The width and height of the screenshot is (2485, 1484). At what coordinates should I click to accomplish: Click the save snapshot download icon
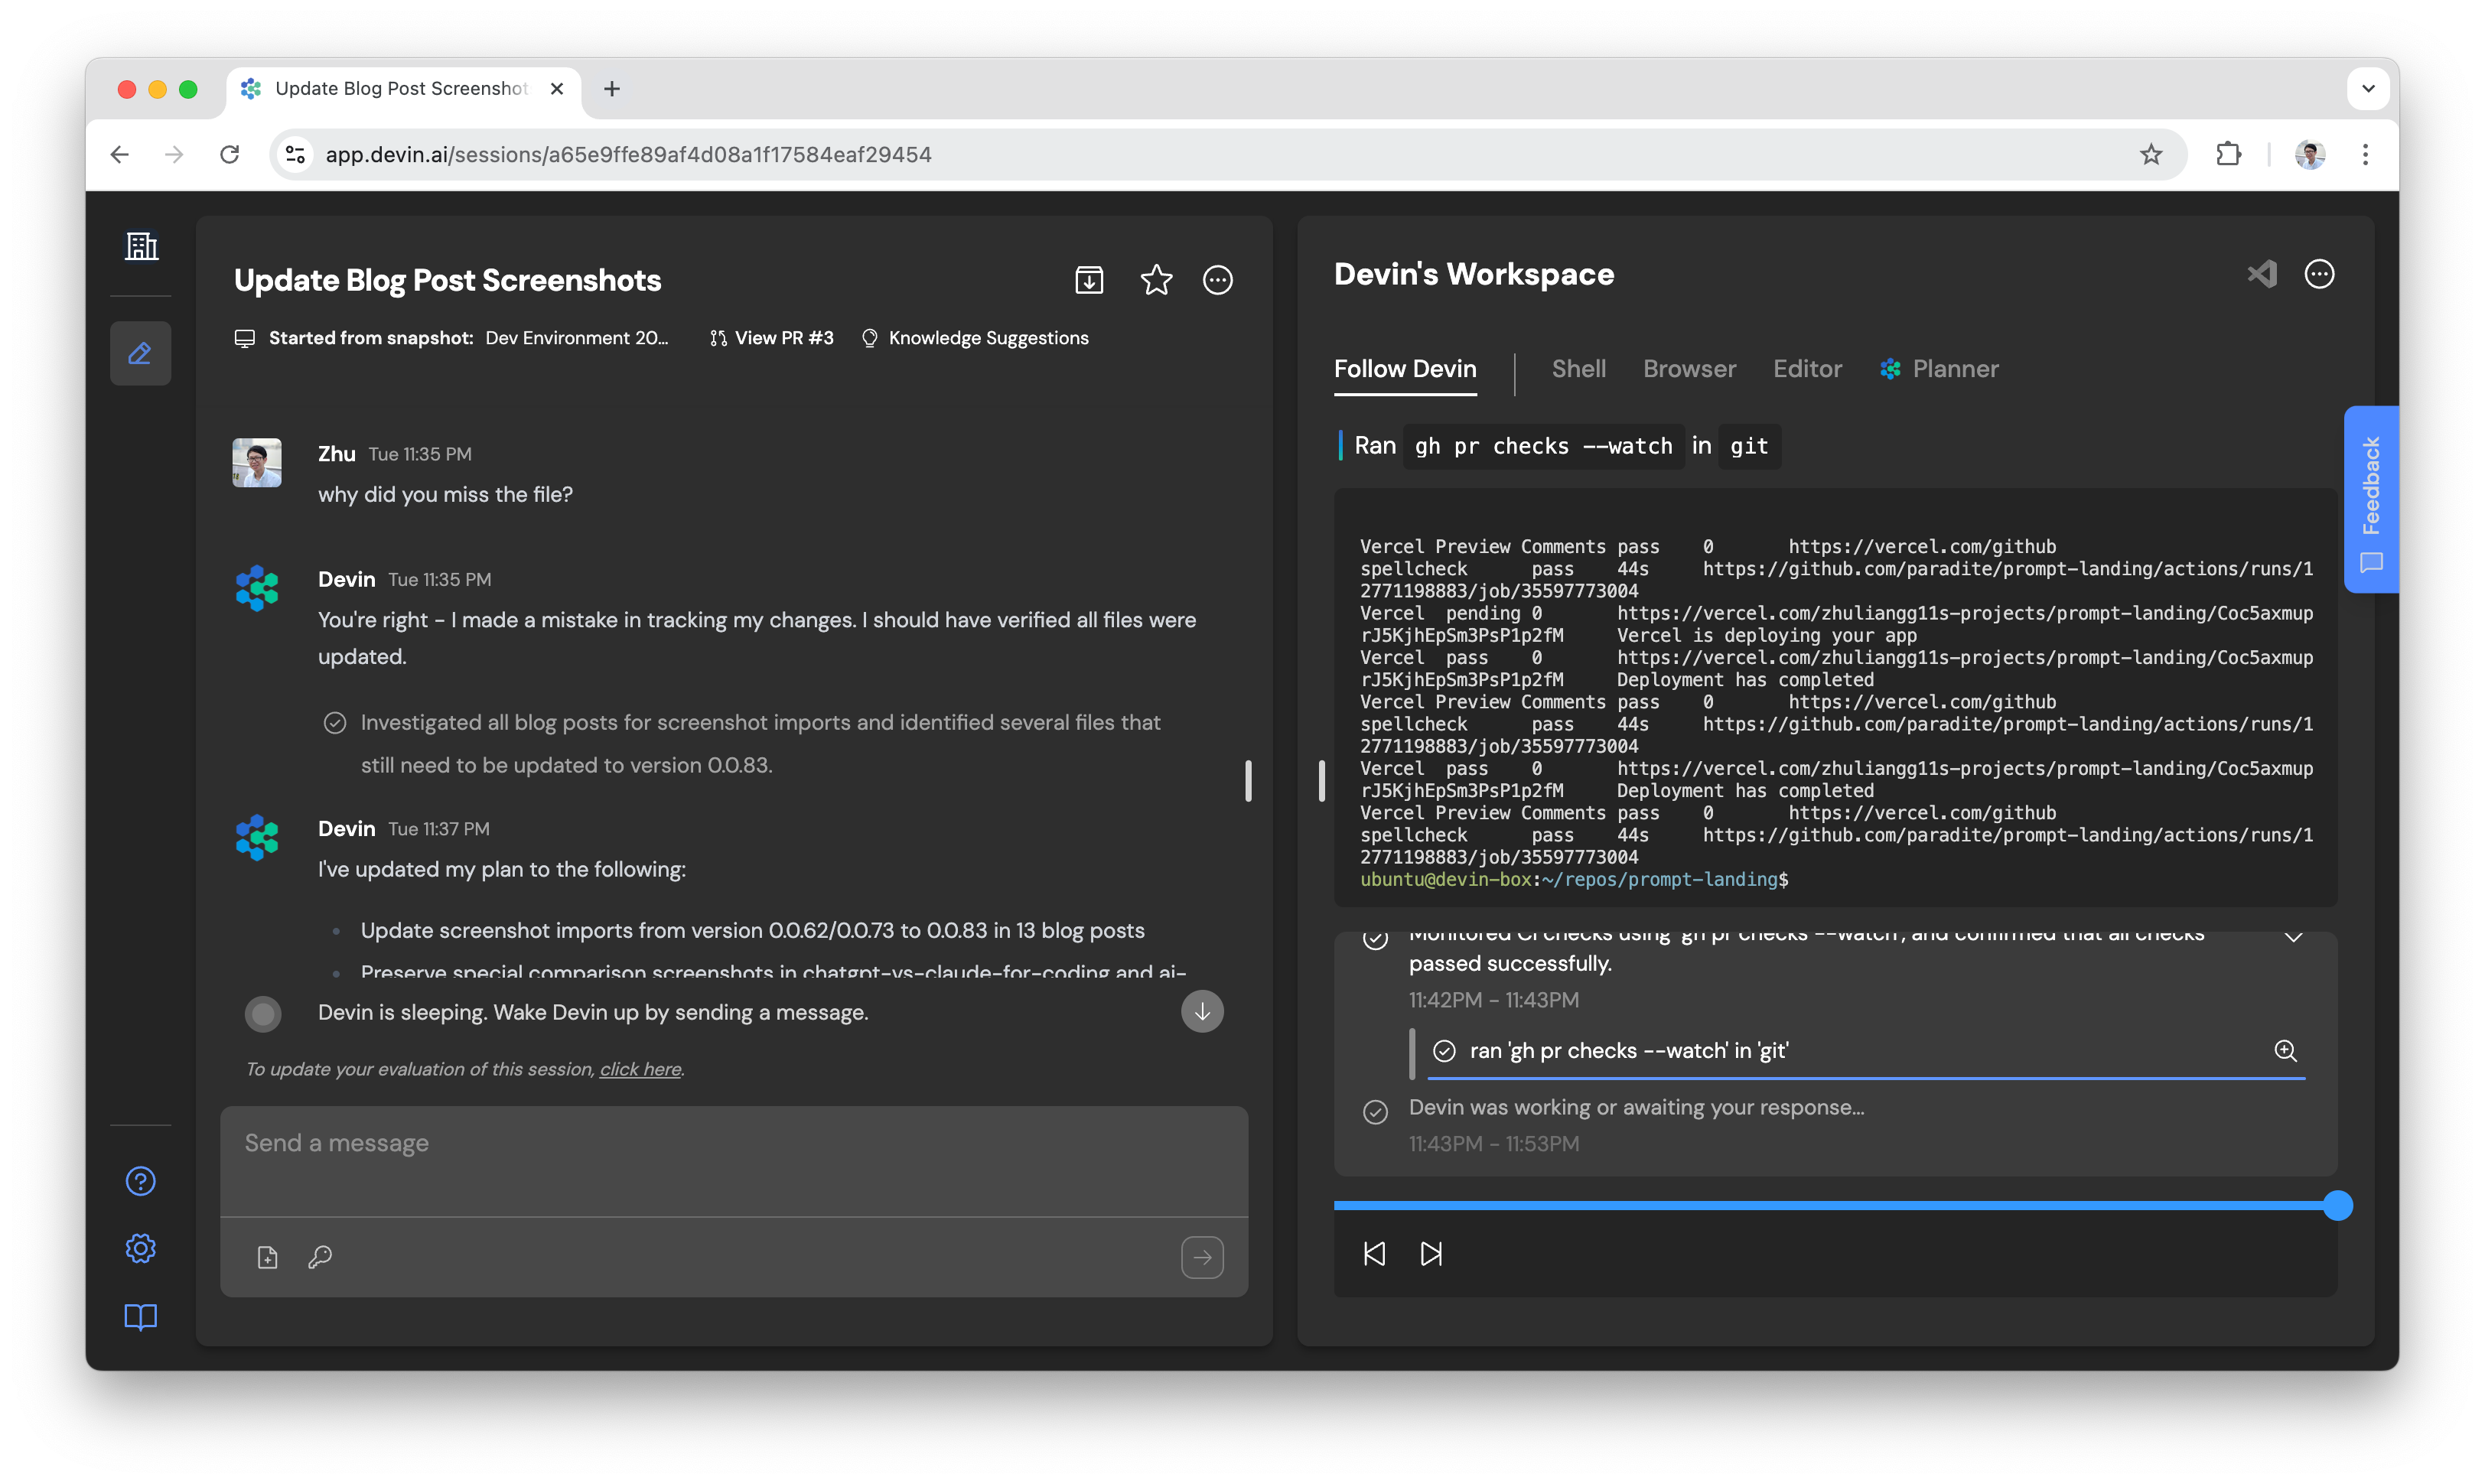point(1089,280)
